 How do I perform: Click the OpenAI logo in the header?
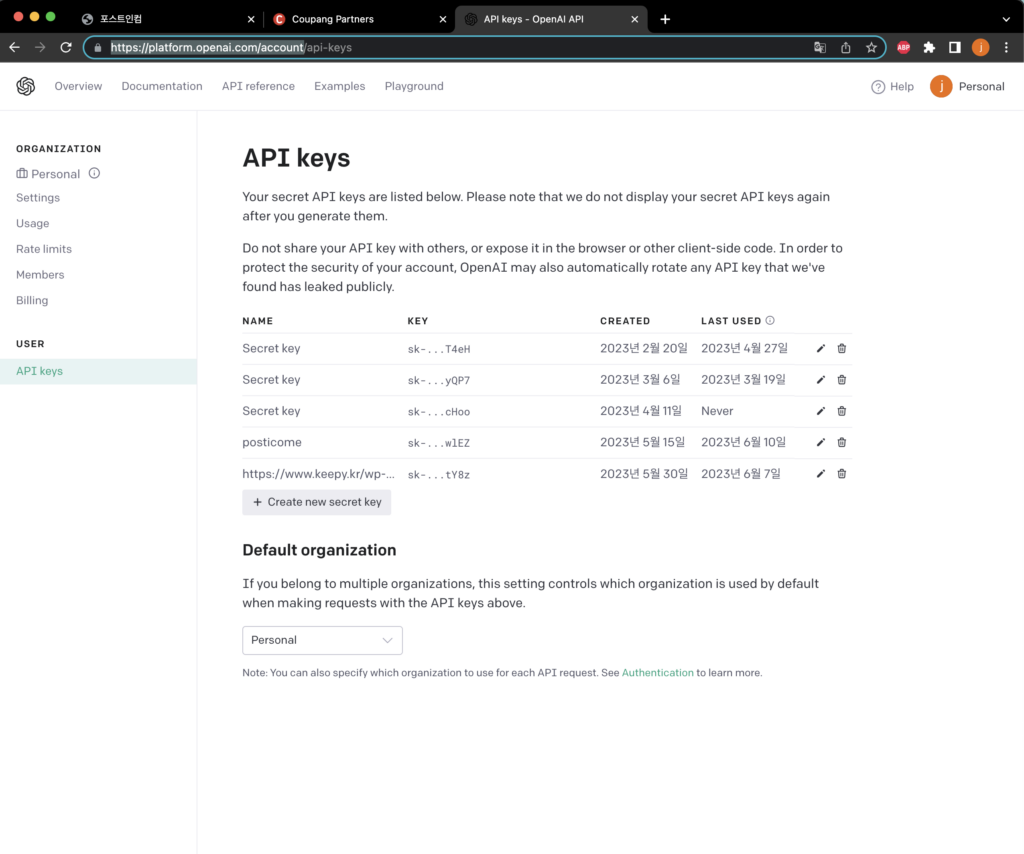coord(25,86)
